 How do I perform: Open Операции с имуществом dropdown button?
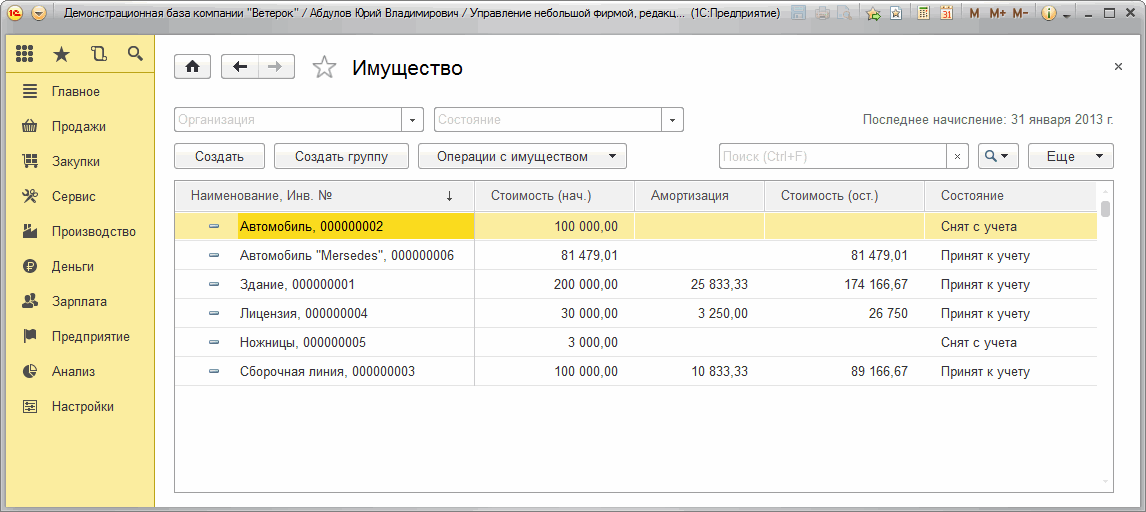523,156
